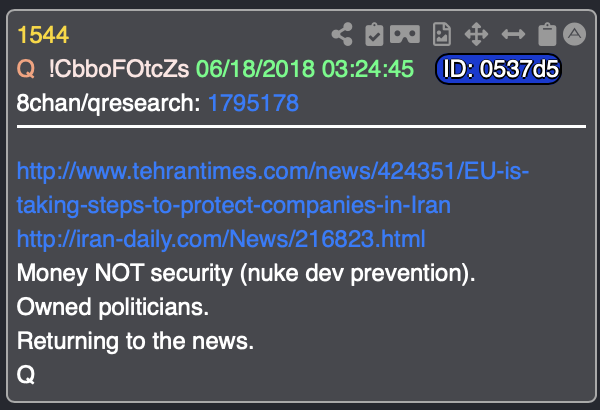Screen dimensions: 600x410
Task: Click the green timestamp 06/18/2018 03:24:45
Action: click(305, 69)
